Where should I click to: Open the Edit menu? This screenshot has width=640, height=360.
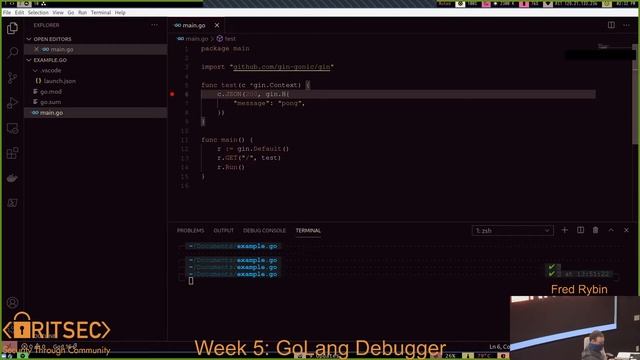19,13
